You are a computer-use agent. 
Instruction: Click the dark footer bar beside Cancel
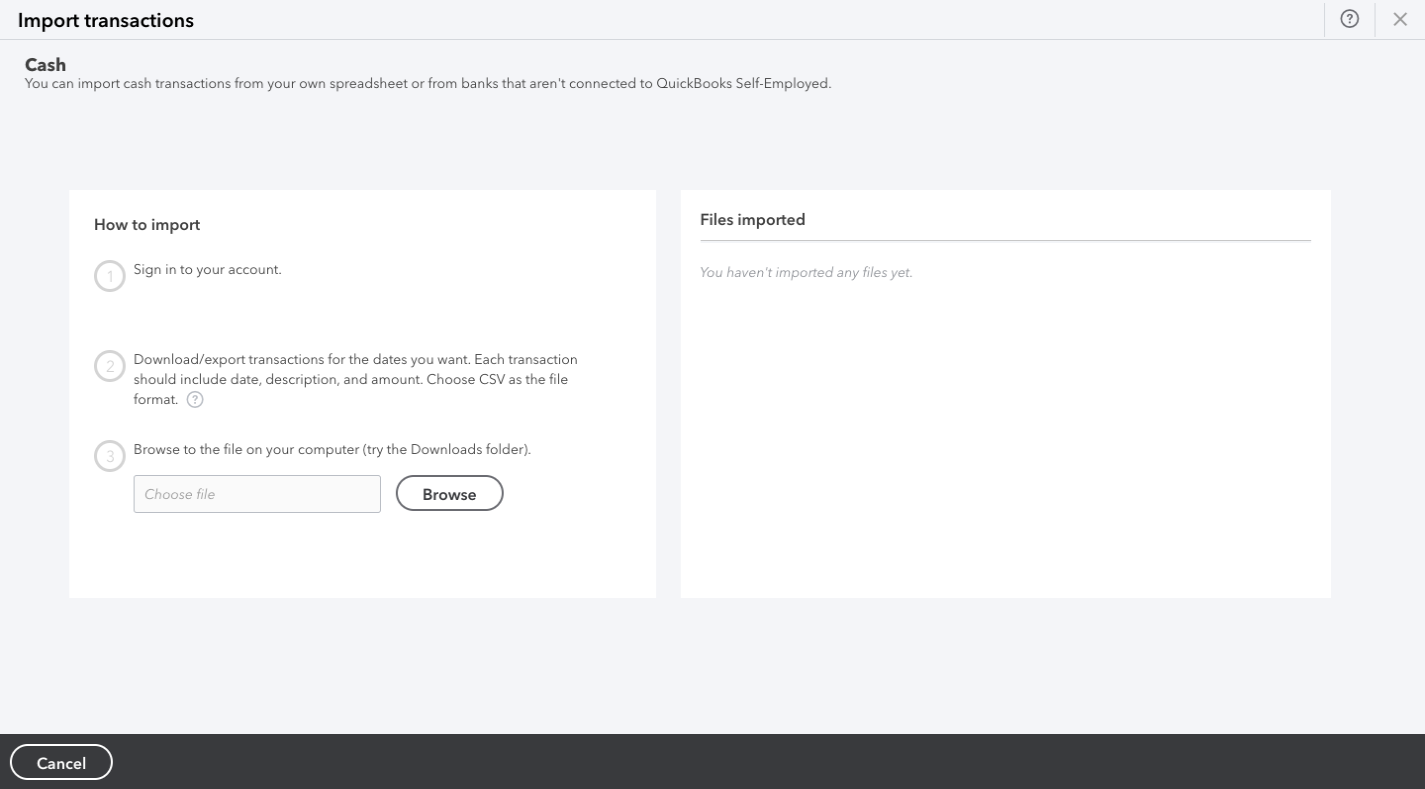[x=770, y=762]
